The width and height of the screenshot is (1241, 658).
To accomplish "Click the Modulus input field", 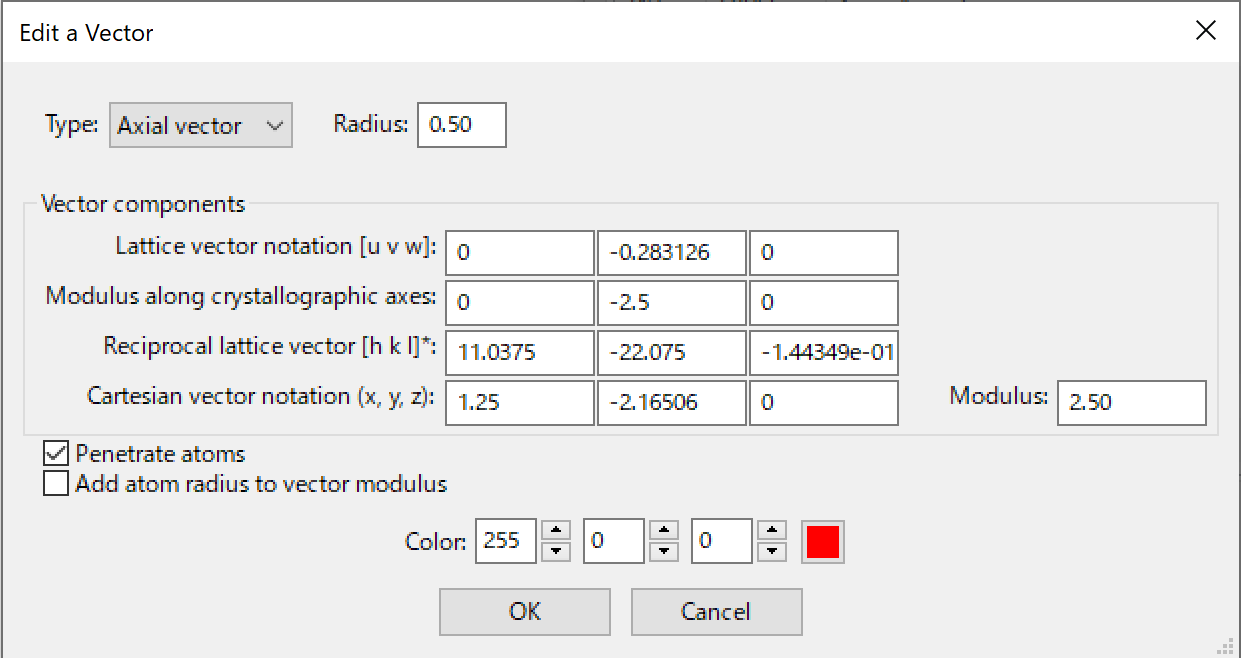I will [x=1130, y=403].
